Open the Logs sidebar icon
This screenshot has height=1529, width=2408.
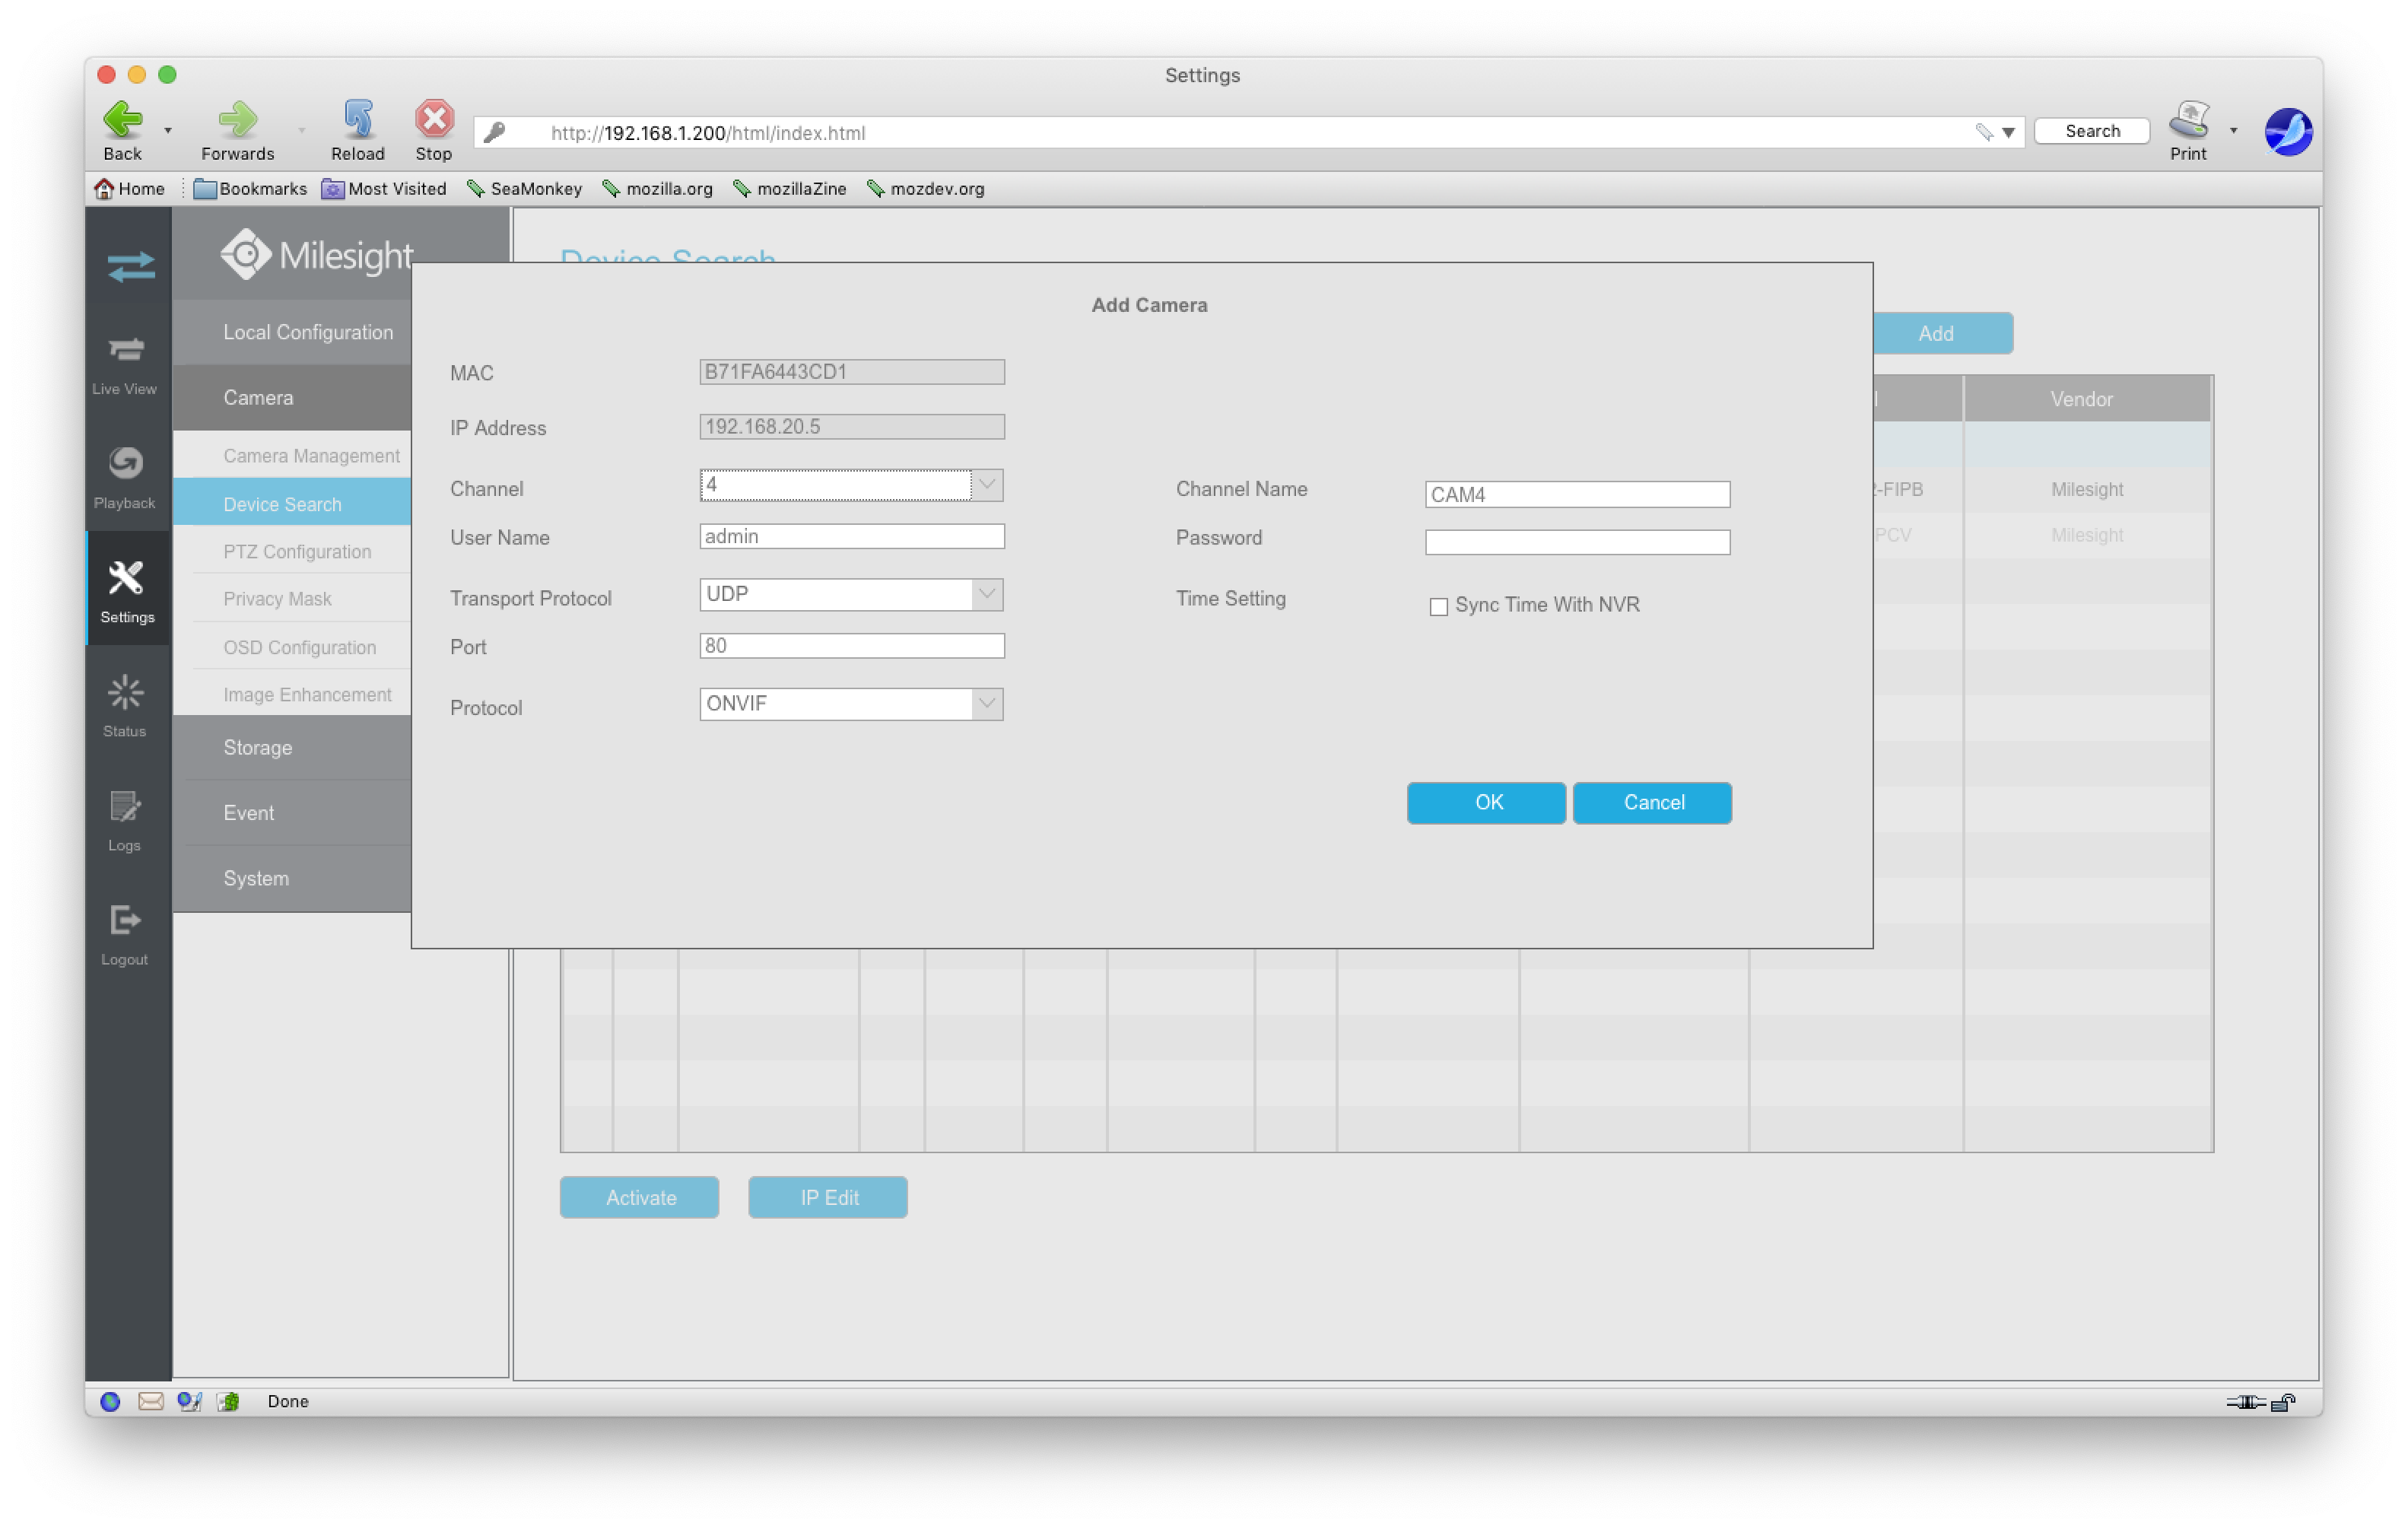(x=125, y=819)
